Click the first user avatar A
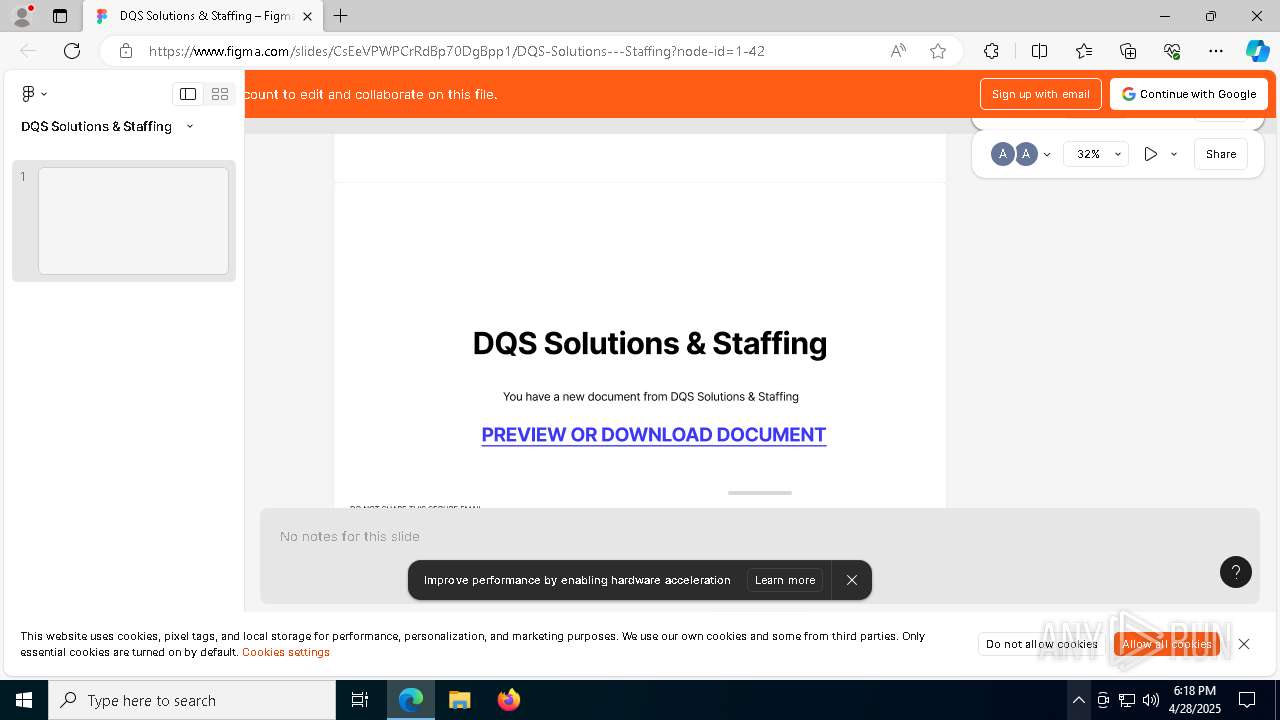Image resolution: width=1280 pixels, height=720 pixels. coord(1002,154)
